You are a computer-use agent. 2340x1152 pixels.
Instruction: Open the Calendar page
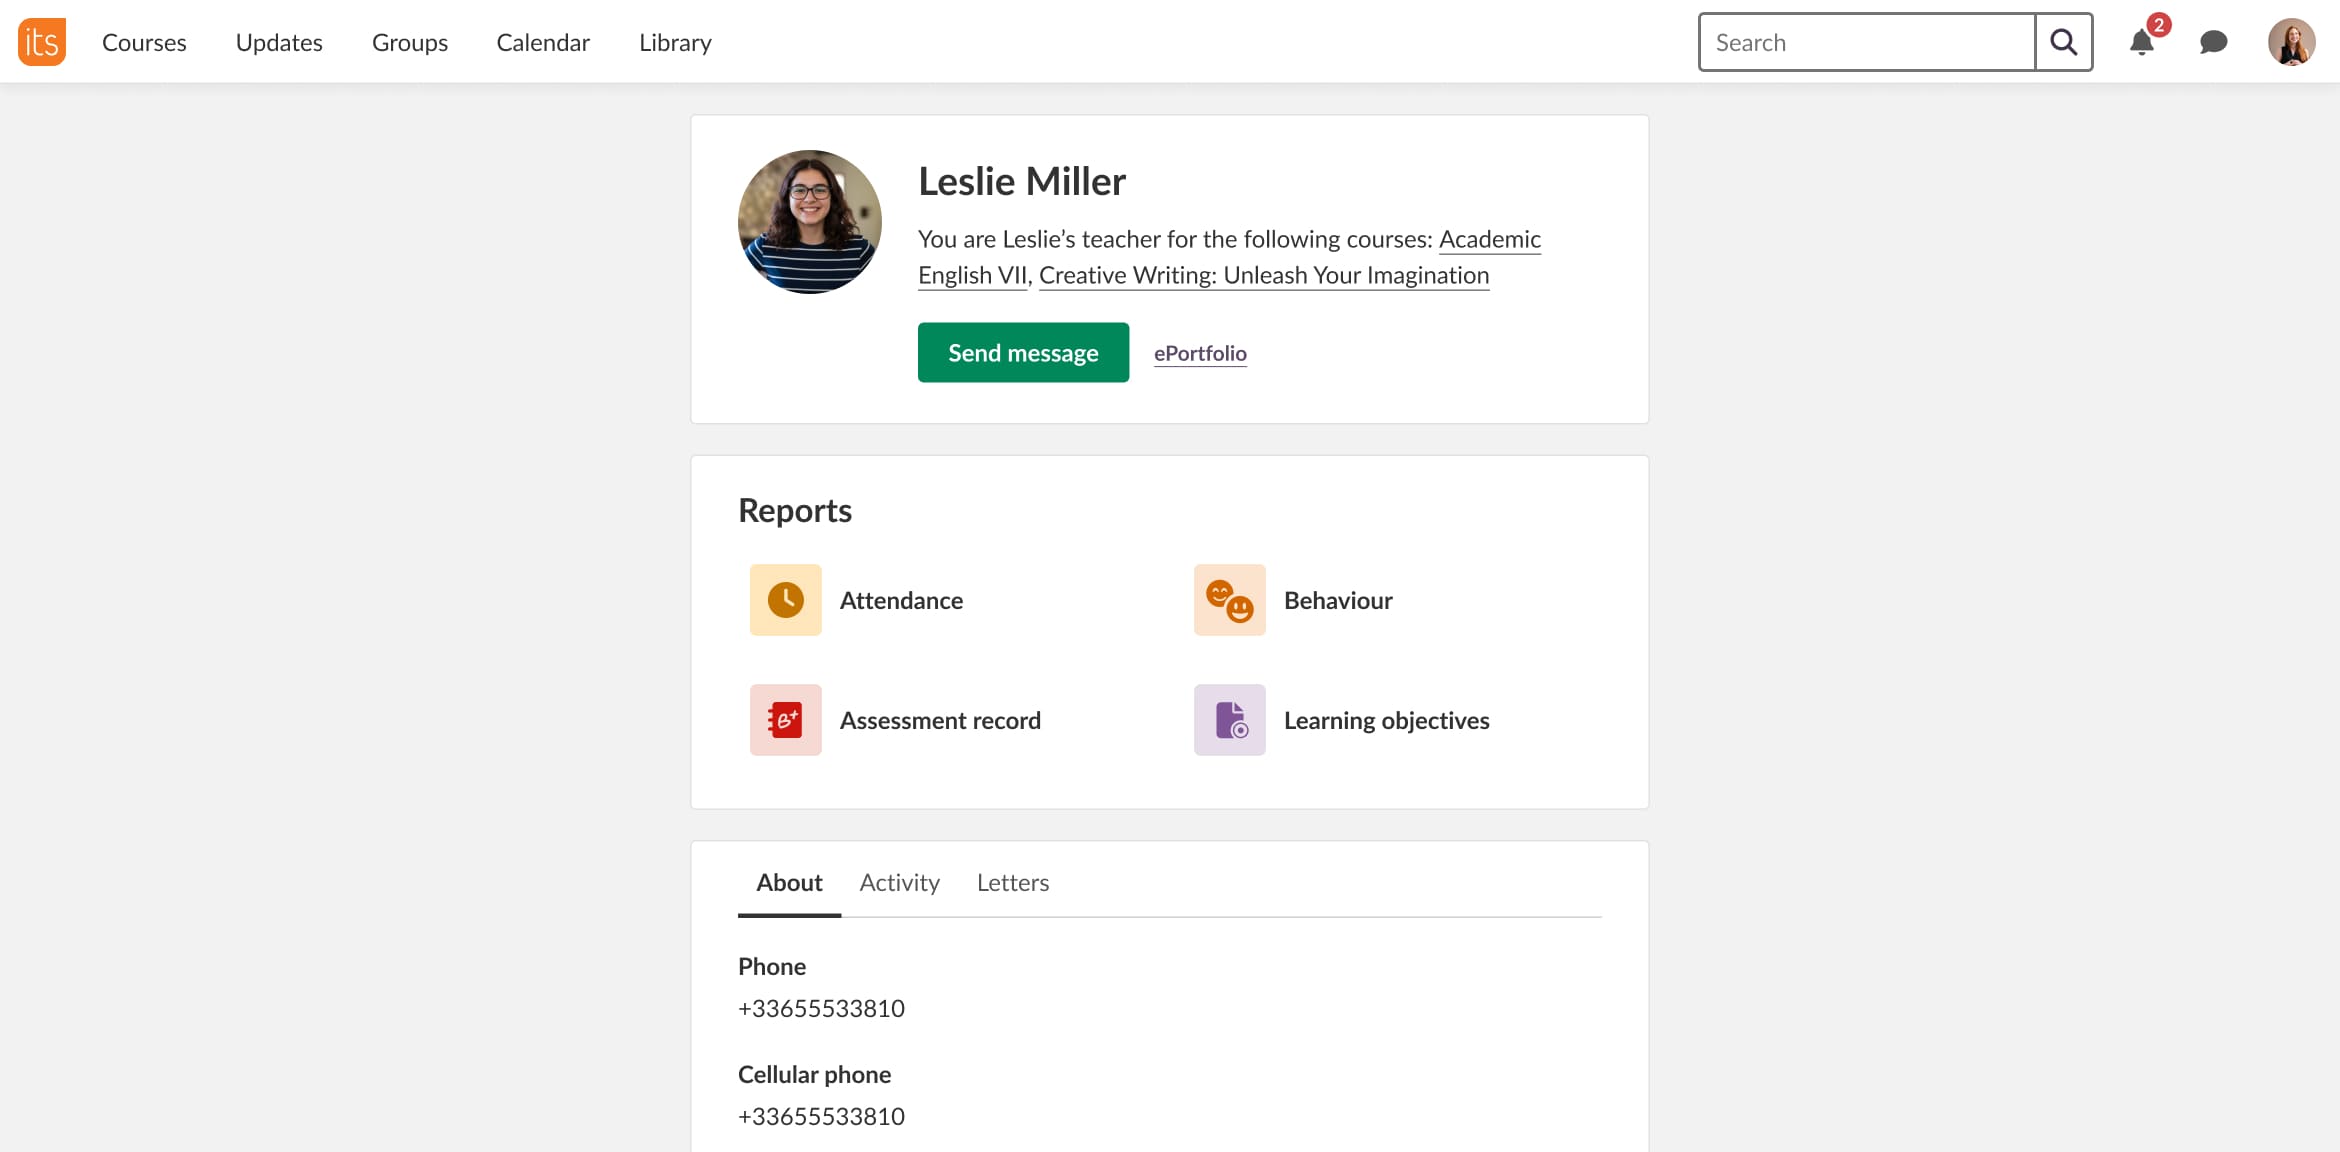pos(543,42)
